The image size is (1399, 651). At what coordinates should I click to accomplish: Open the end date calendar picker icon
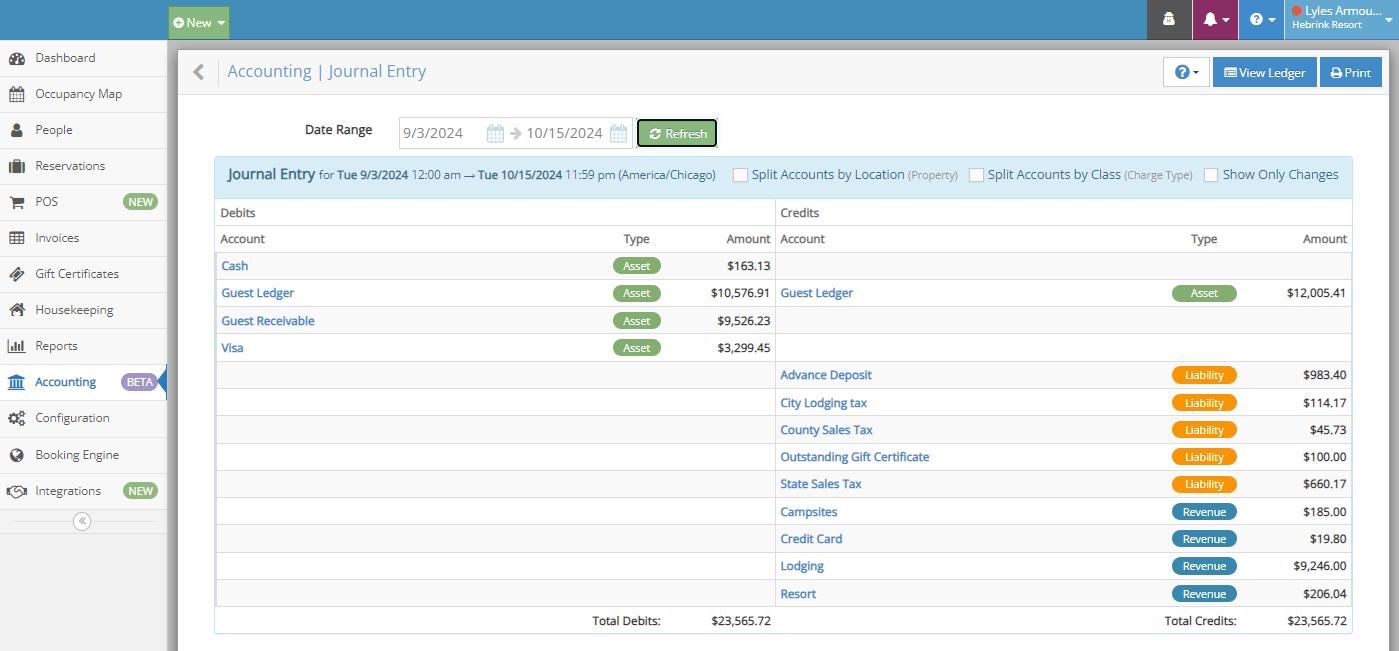click(619, 133)
